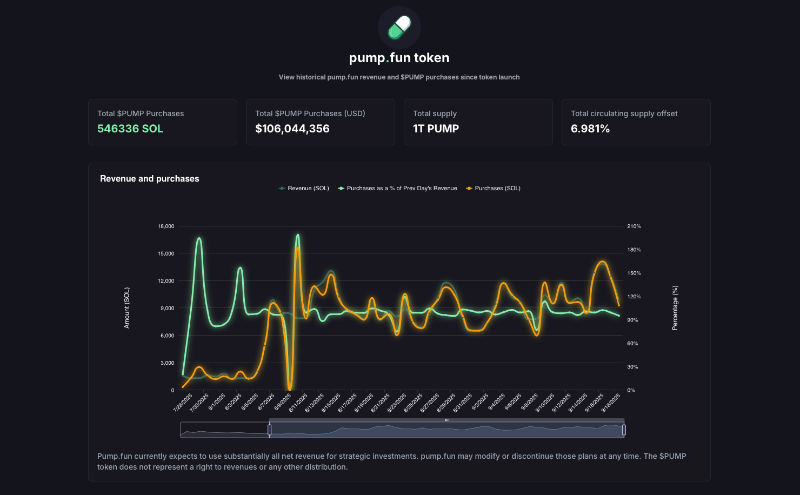Click the "3,000" left axis label

[x=167, y=363]
